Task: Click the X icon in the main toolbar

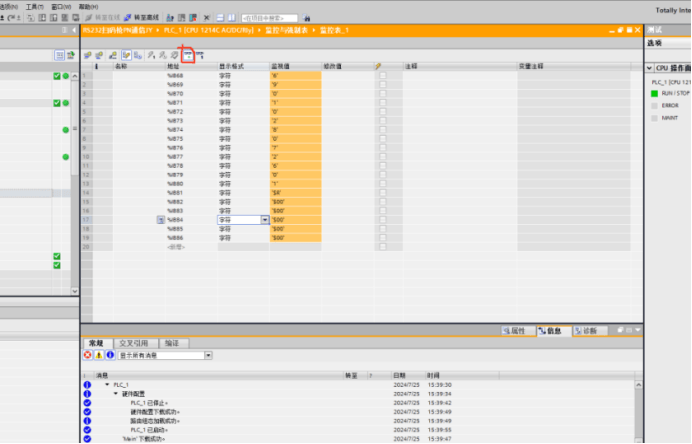Action: point(207,18)
